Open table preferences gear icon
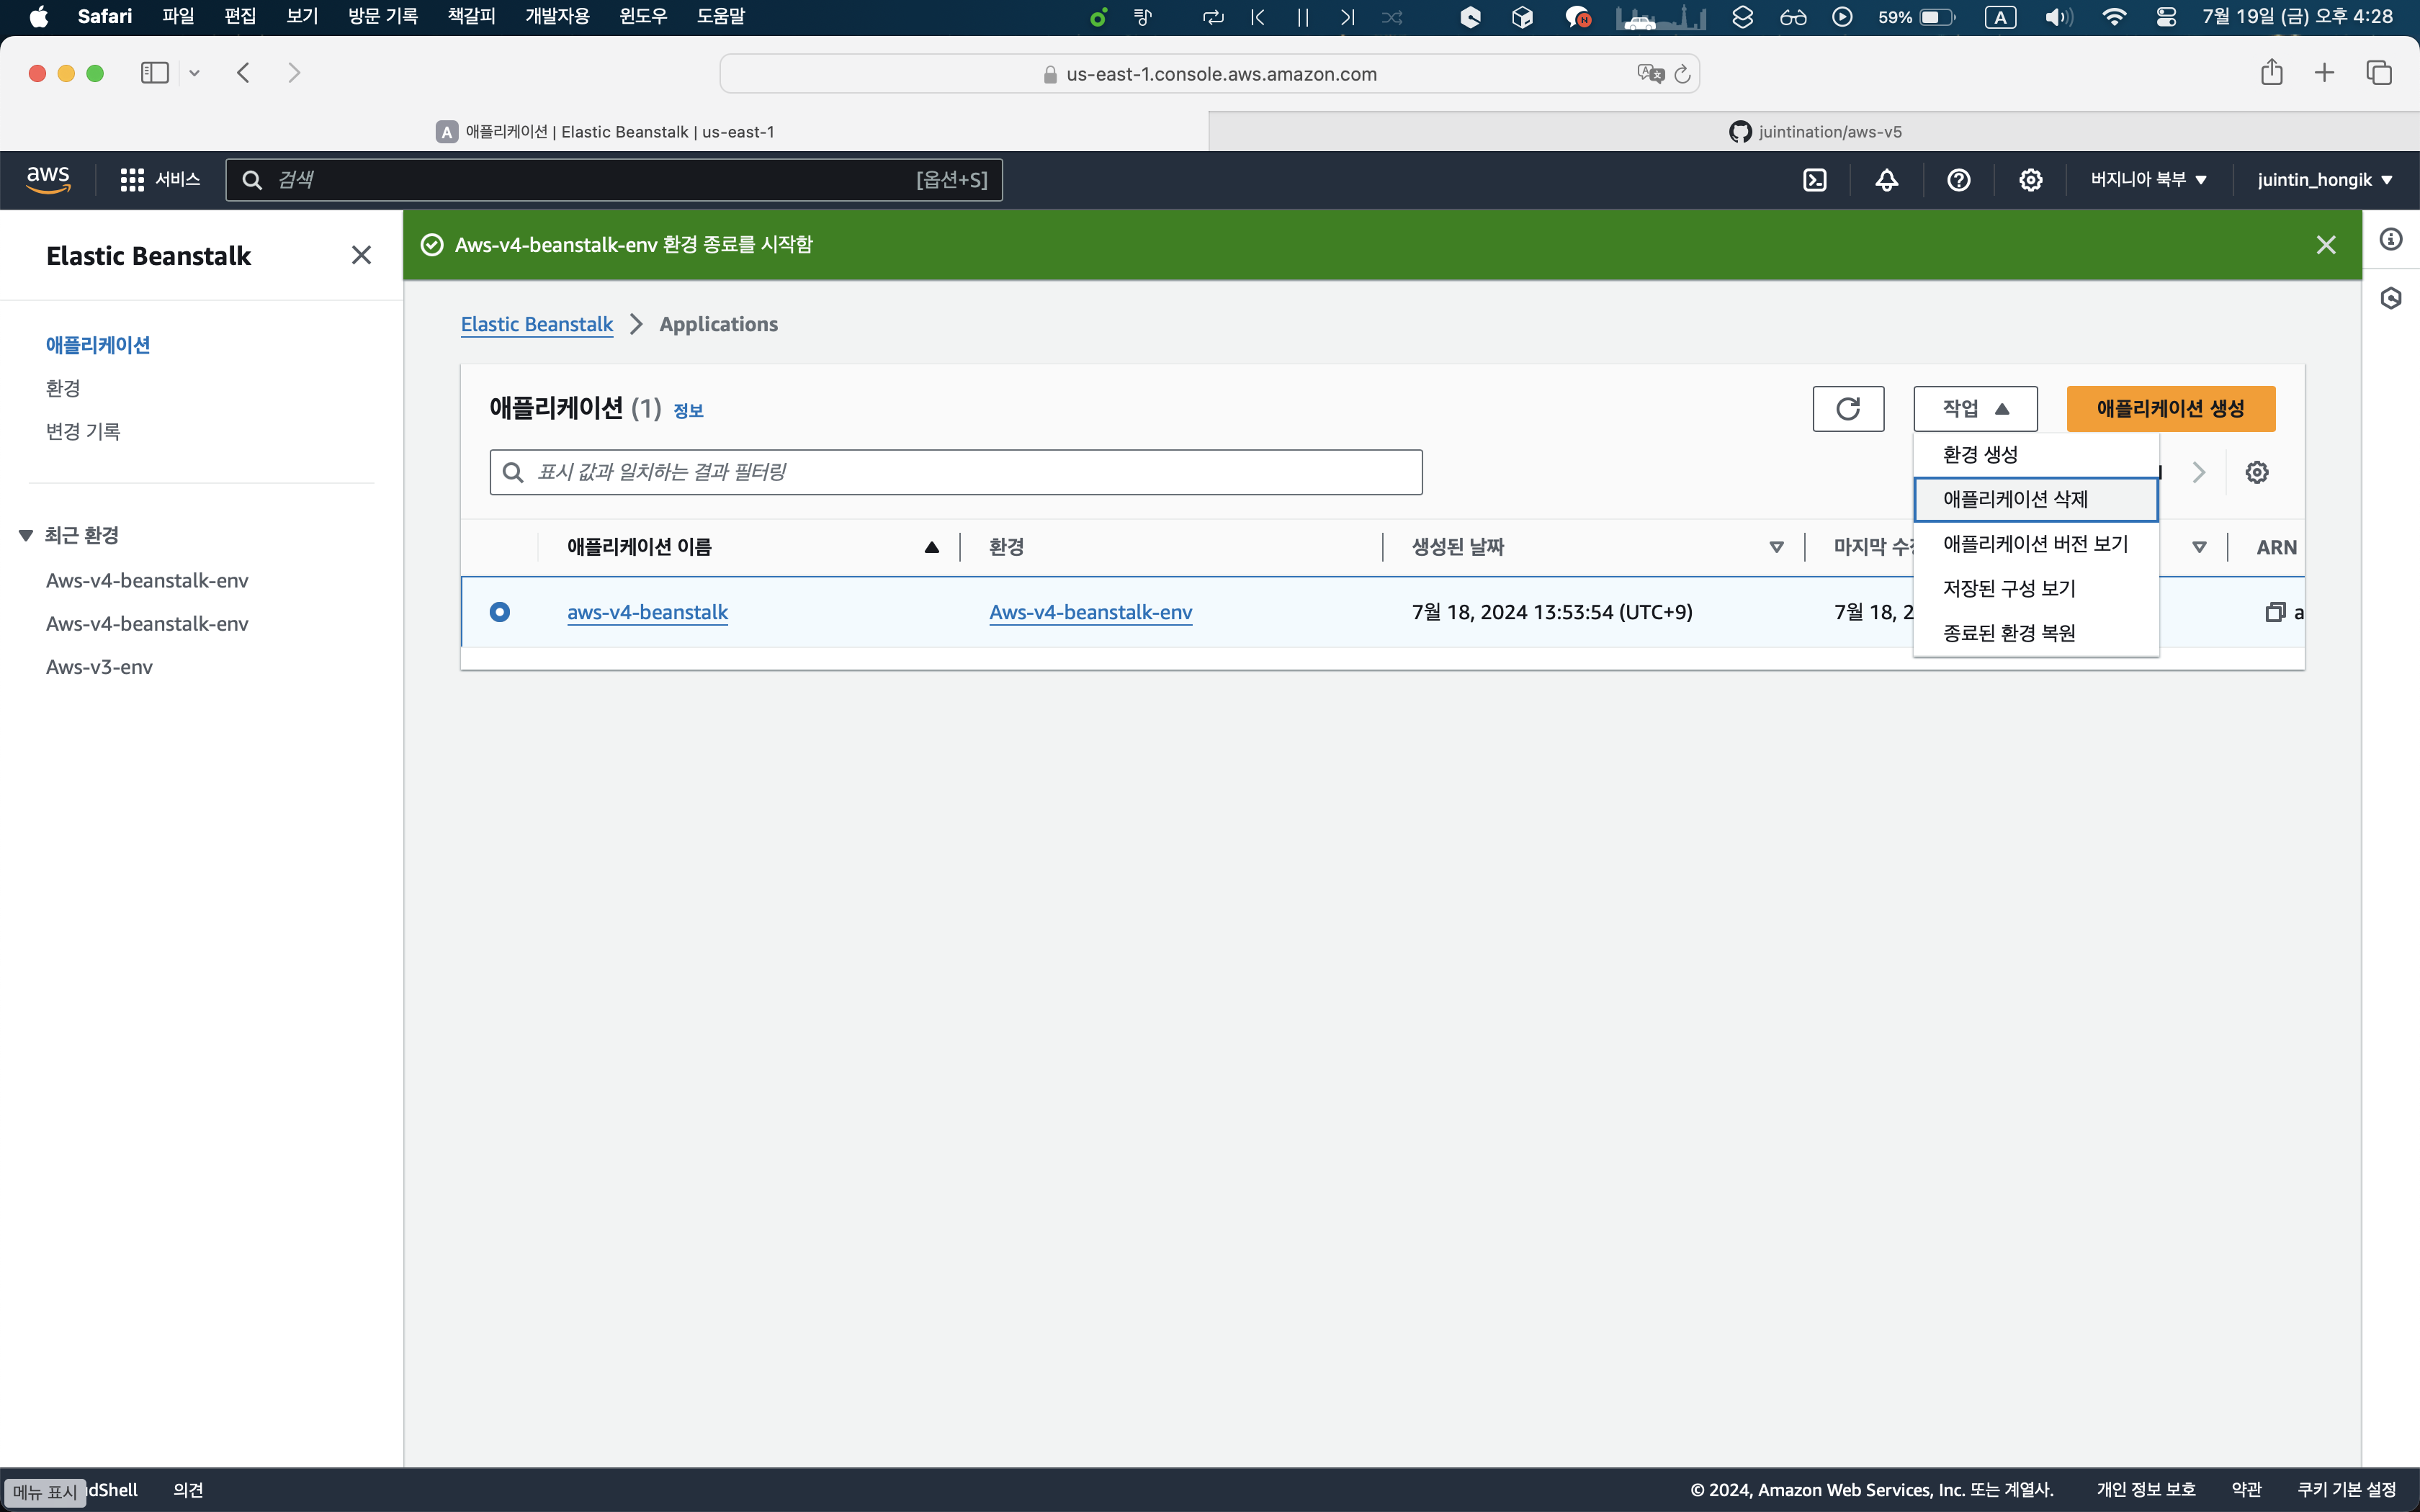Viewport: 2420px width, 1512px height. pos(2256,472)
